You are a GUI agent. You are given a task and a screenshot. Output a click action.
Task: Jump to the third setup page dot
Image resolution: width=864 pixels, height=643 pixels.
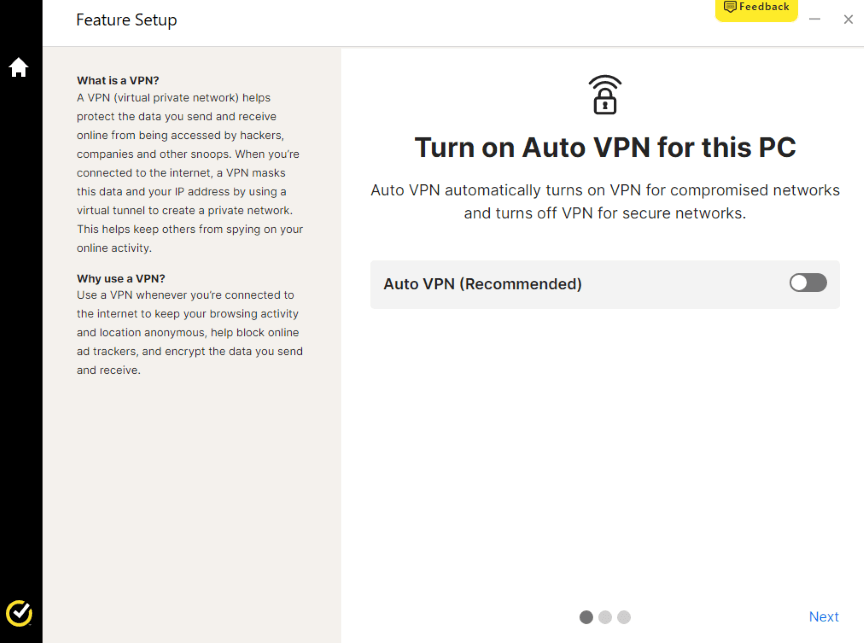[624, 617]
